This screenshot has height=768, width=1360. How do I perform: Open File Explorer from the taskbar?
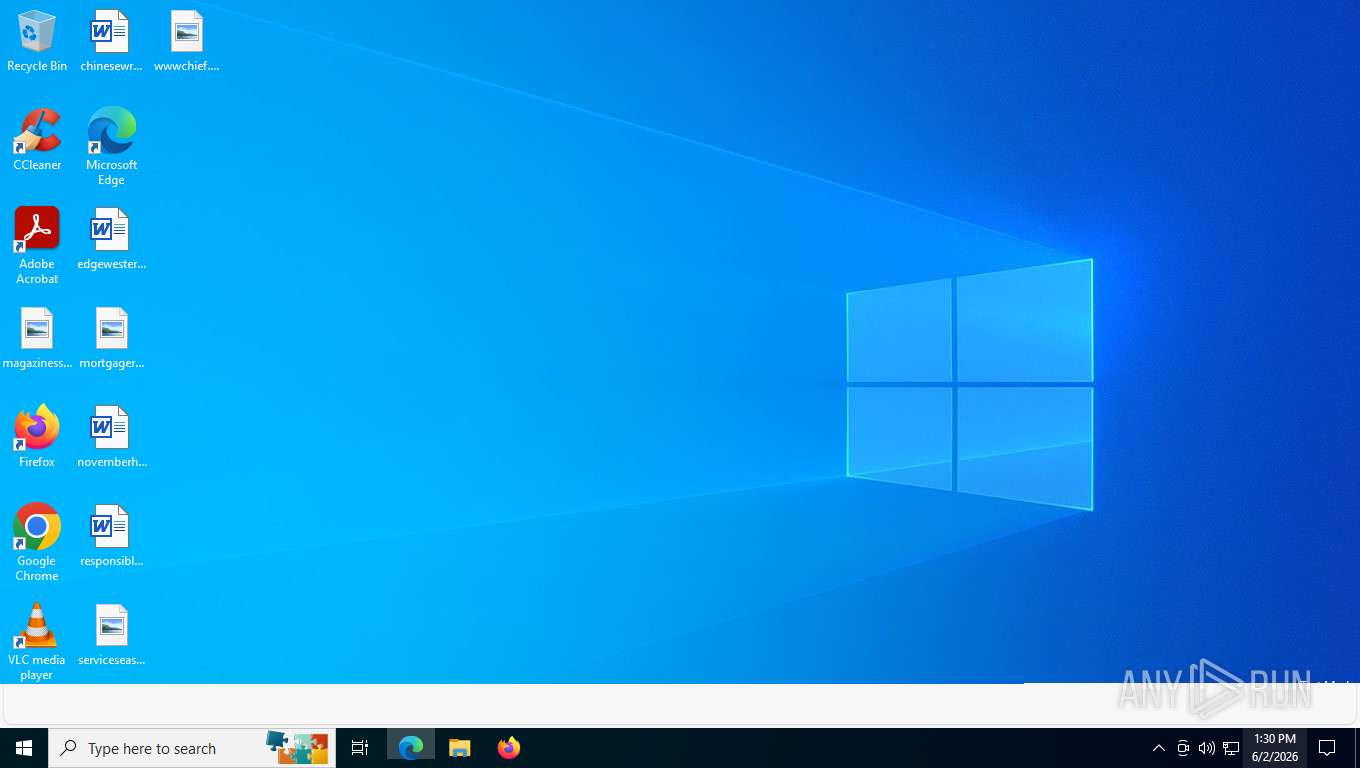(459, 748)
